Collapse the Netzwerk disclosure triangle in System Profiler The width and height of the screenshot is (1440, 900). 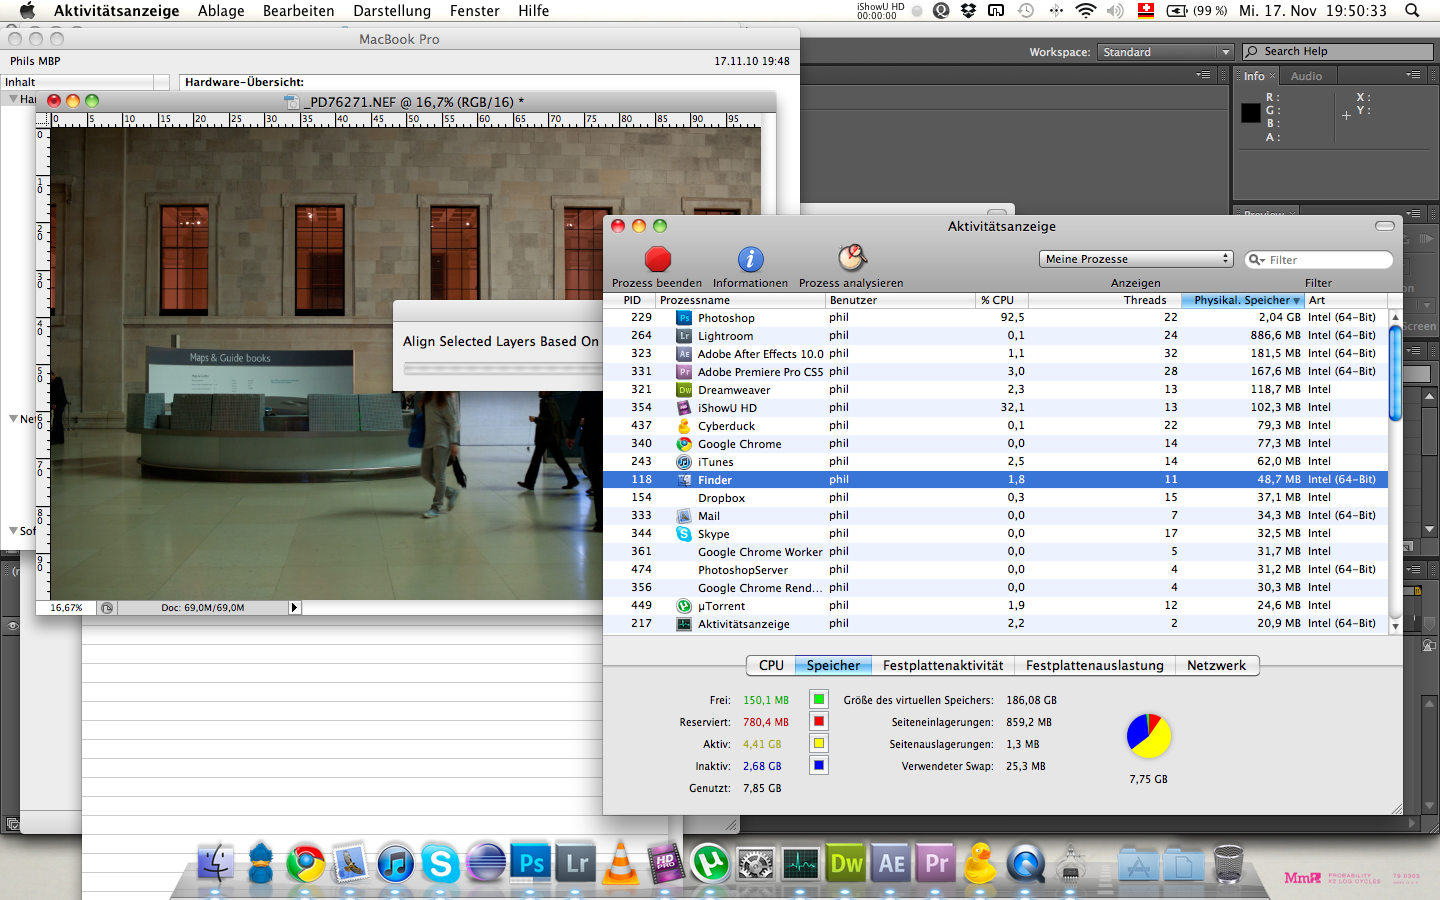[x=13, y=419]
